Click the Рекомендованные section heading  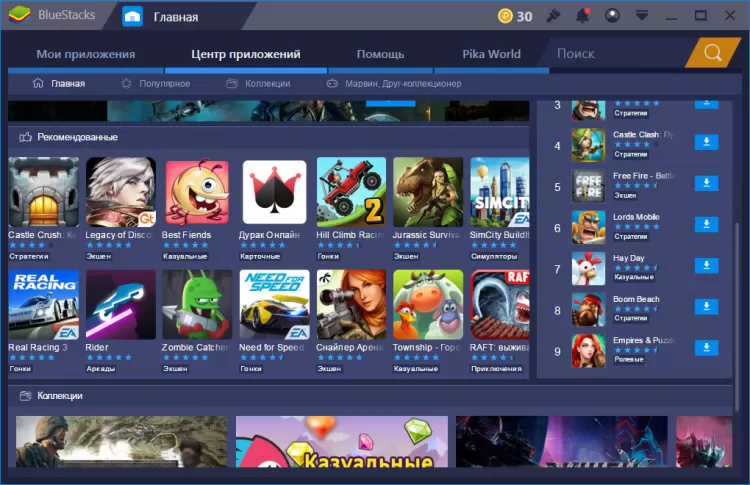click(77, 137)
